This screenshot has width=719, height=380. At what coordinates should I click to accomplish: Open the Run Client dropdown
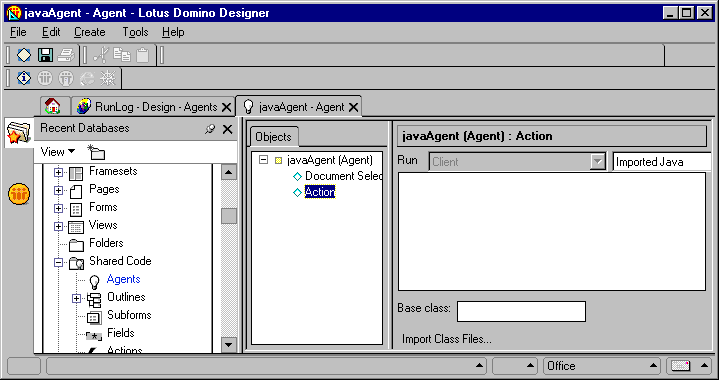(x=597, y=162)
